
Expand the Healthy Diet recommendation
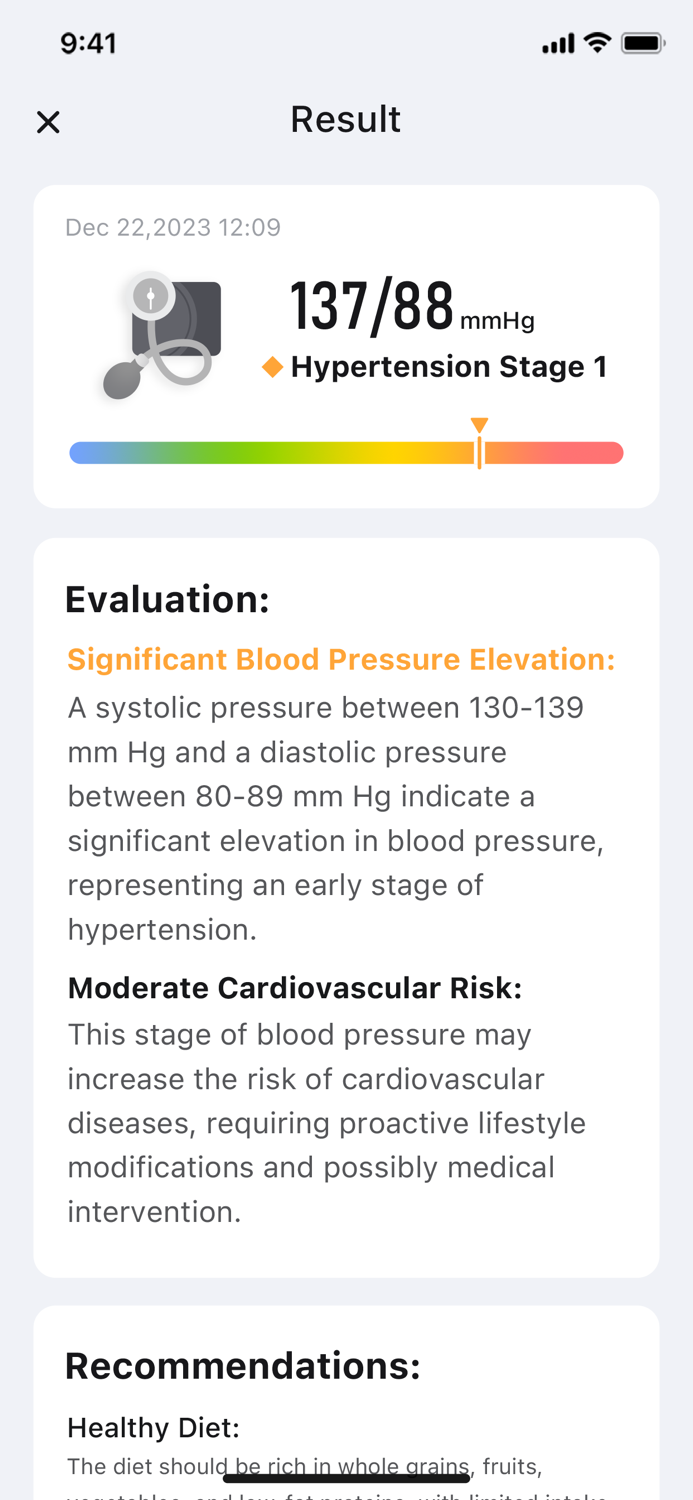pos(152,1428)
